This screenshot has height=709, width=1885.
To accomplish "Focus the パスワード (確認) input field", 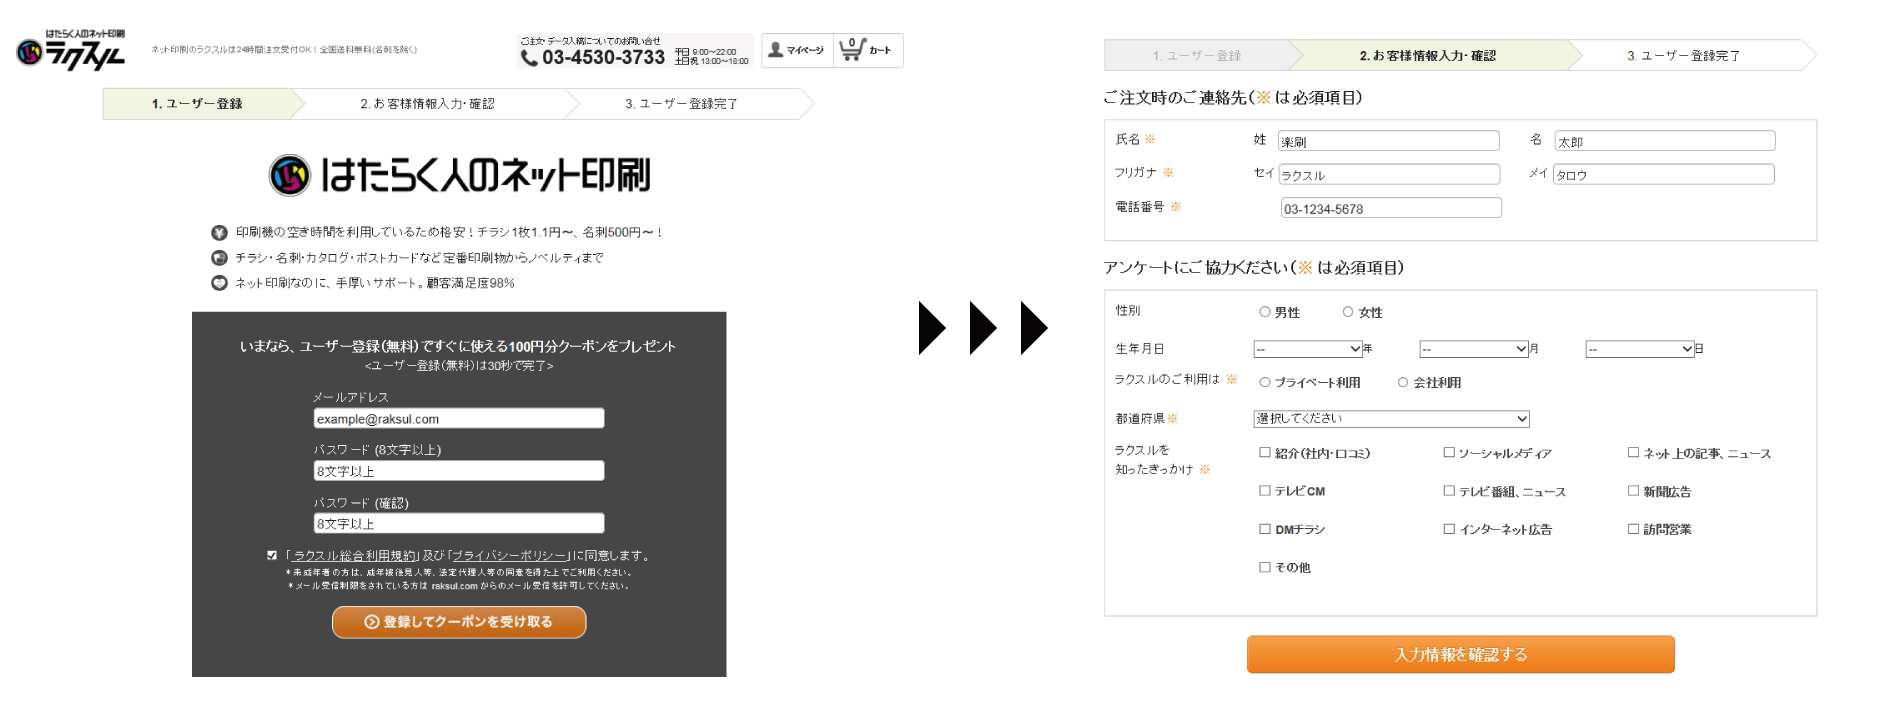I will pos(459,523).
